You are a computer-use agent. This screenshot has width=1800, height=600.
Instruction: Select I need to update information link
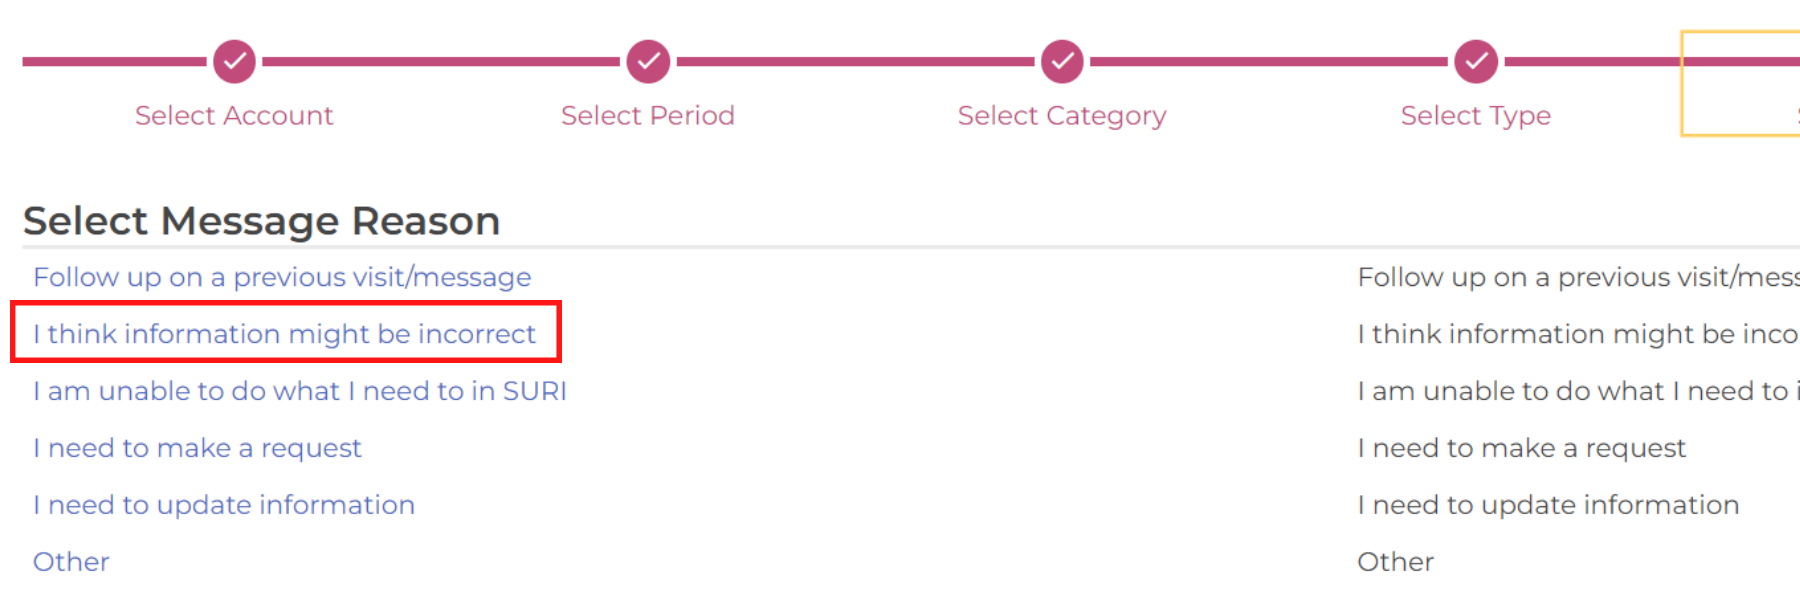pos(224,505)
